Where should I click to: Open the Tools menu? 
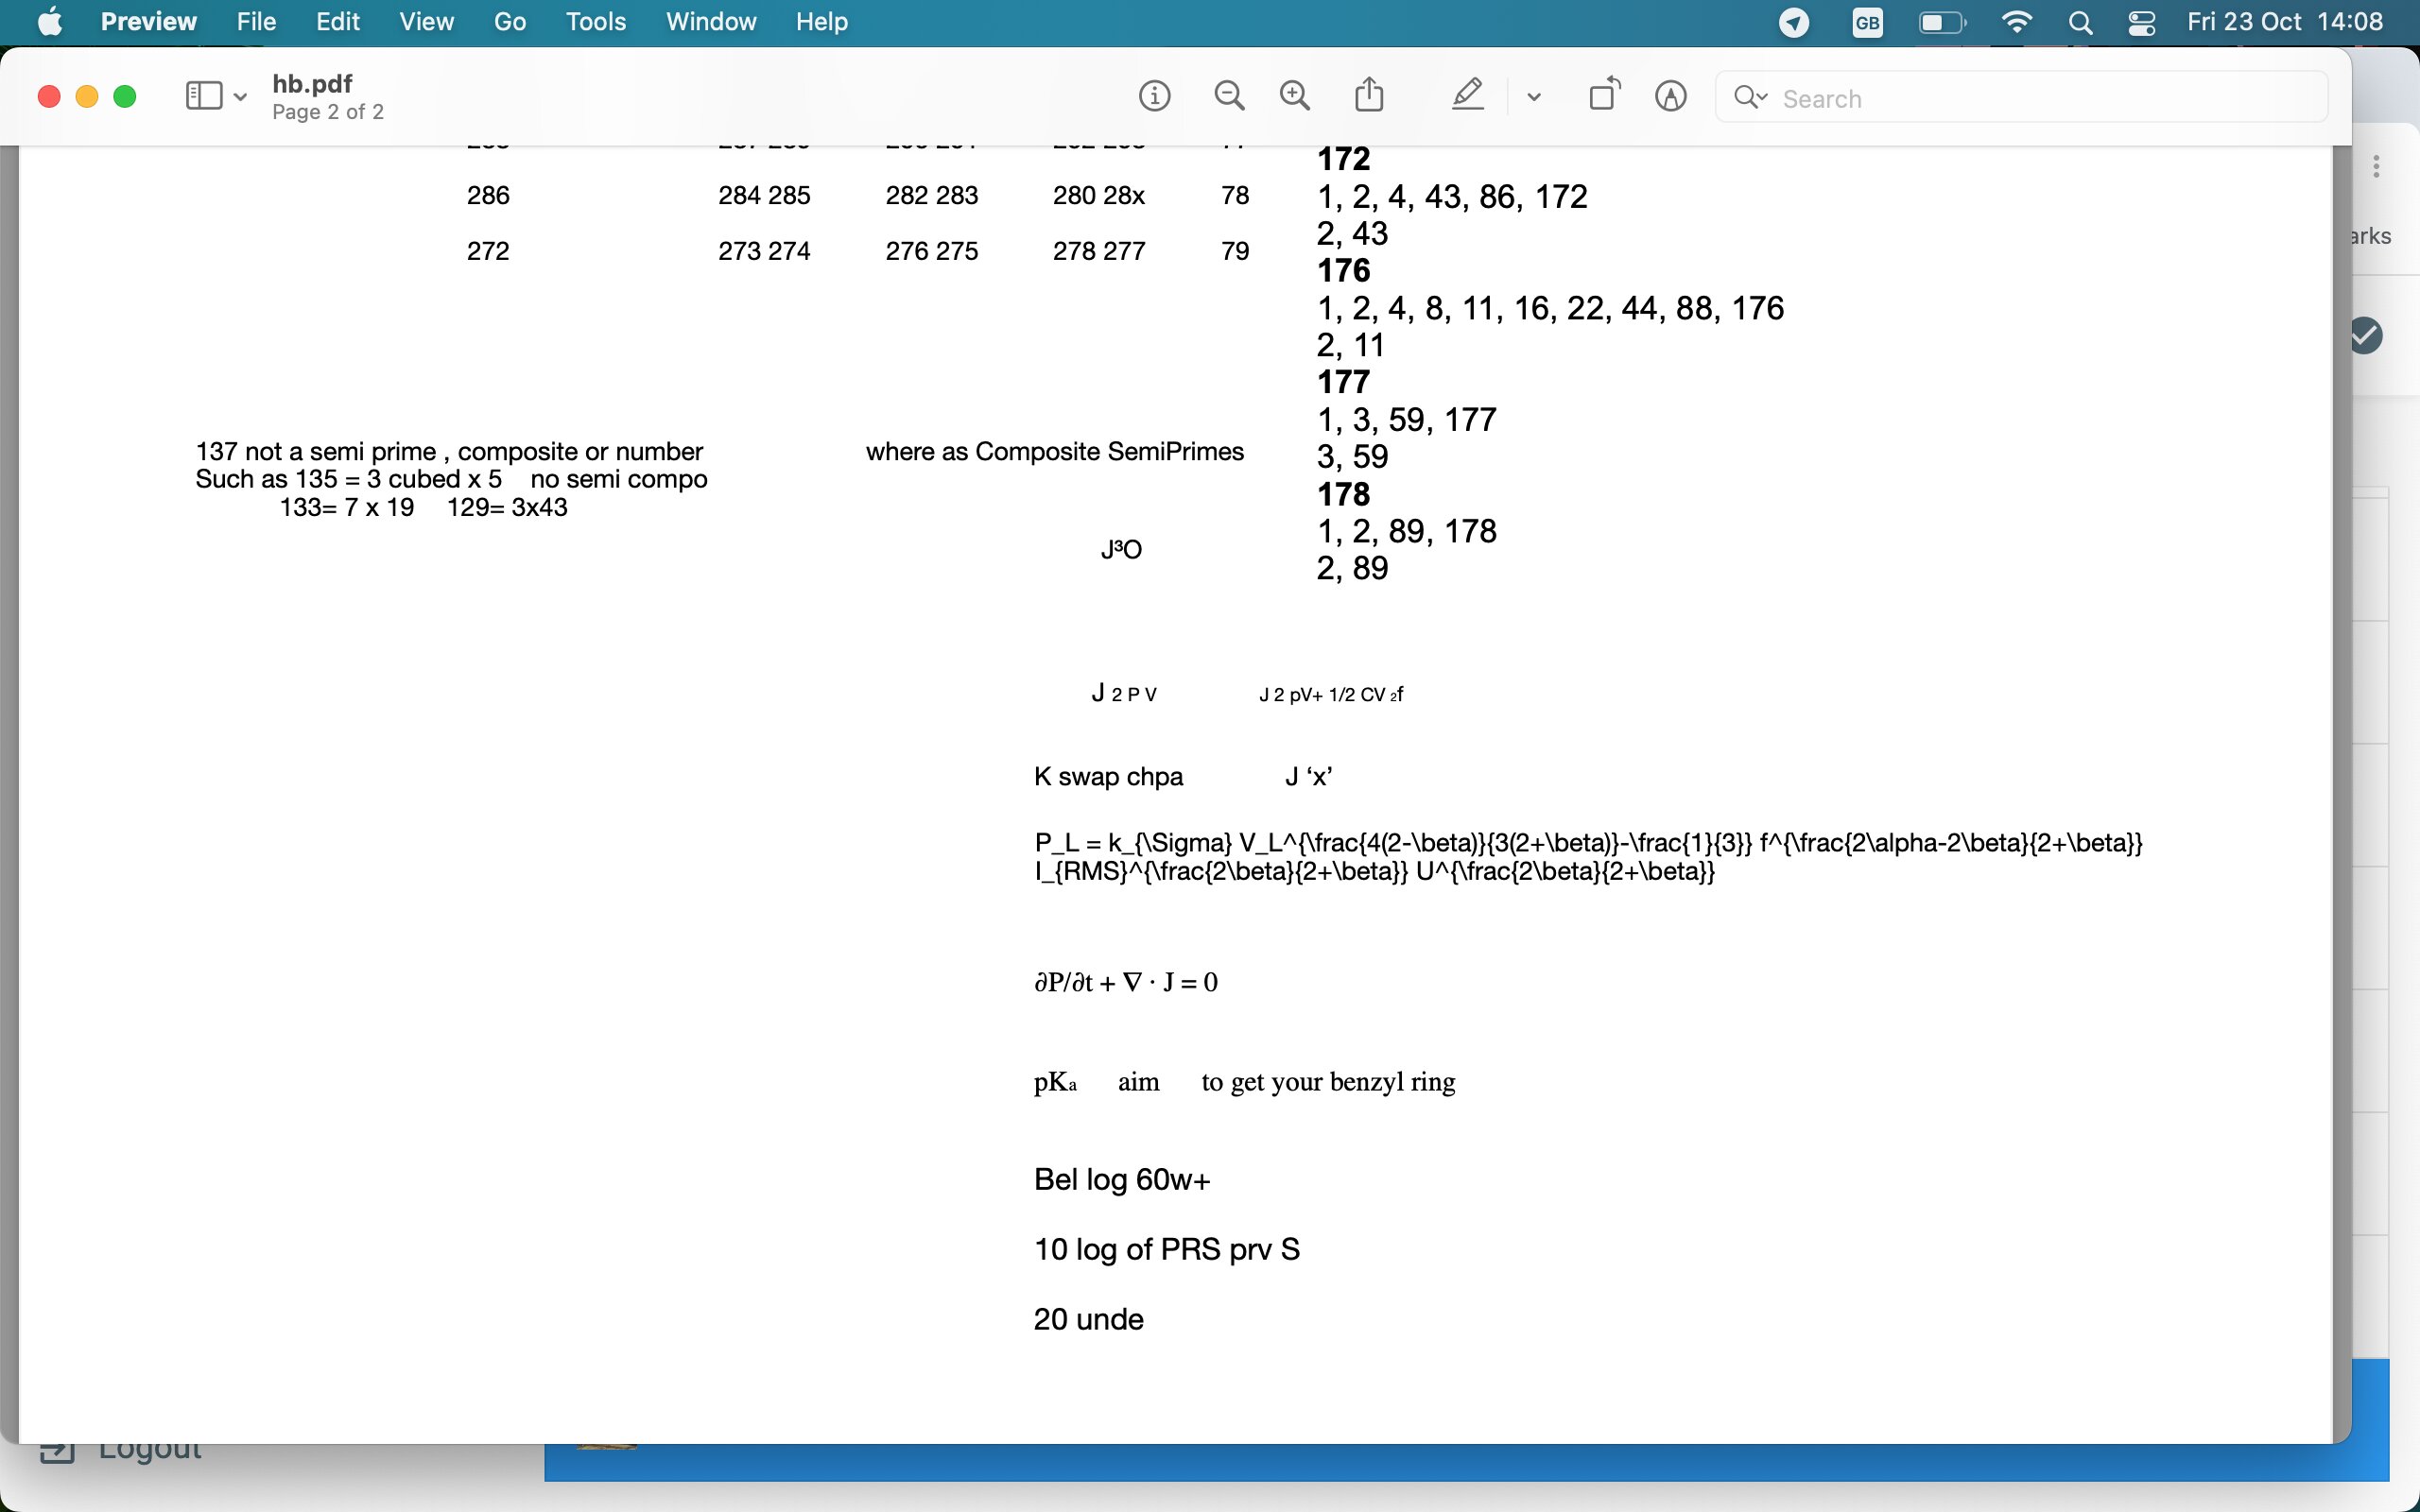[596, 22]
